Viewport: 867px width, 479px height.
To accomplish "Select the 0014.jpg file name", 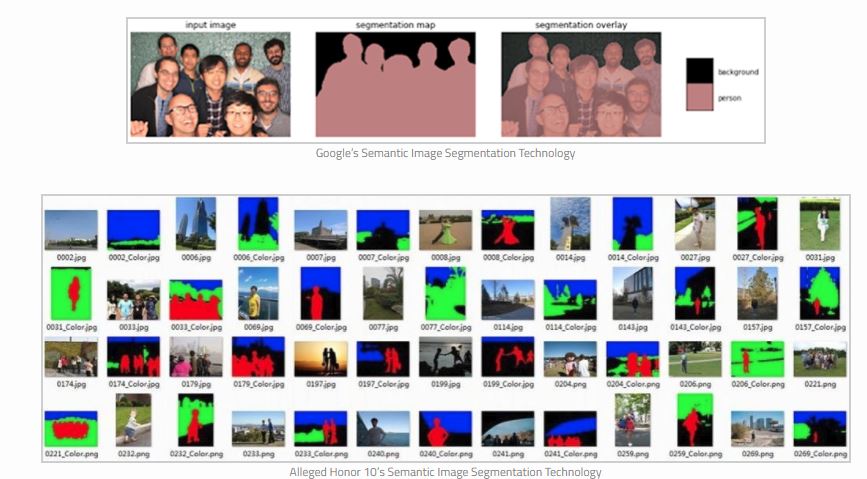I will click(x=570, y=258).
